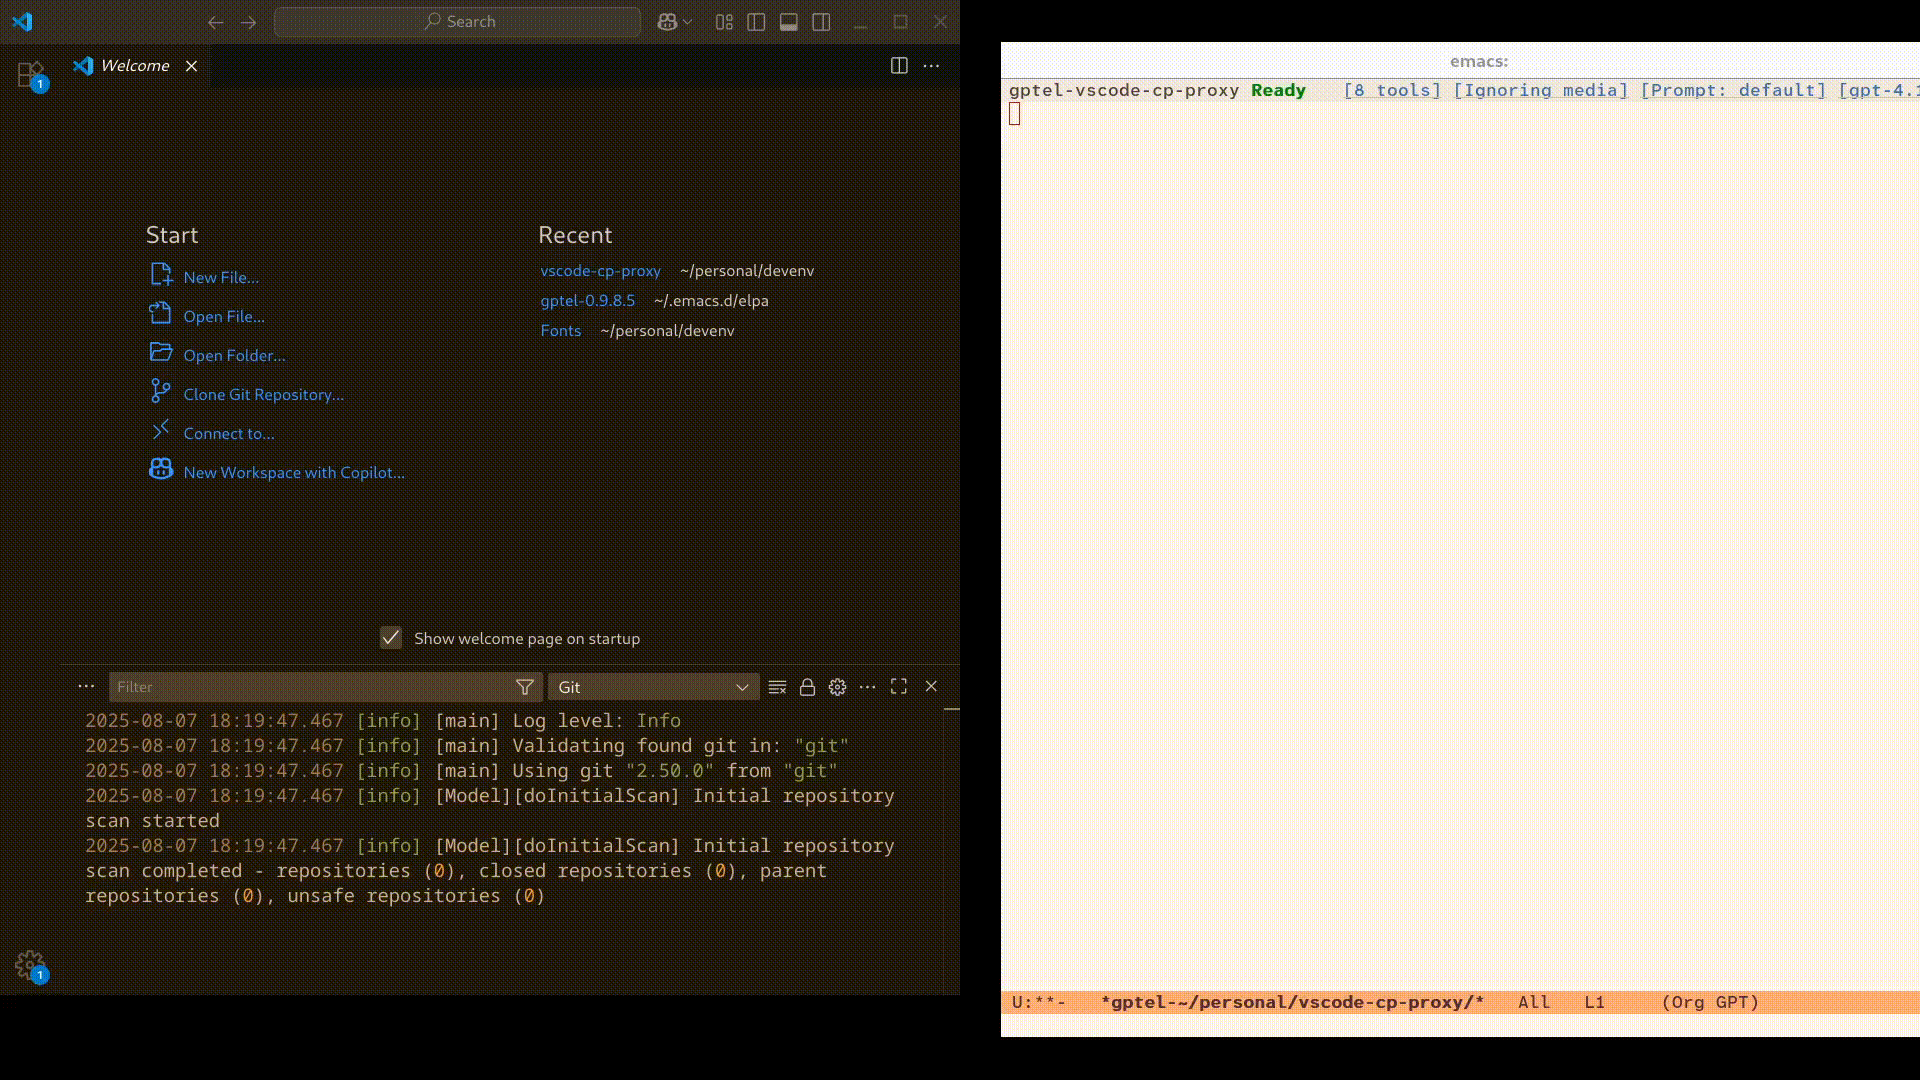Open Extensions view in activity bar

pyautogui.click(x=30, y=75)
